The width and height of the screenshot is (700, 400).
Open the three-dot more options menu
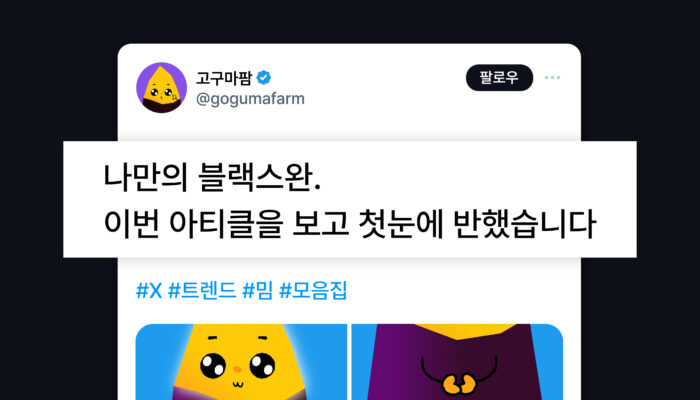click(552, 78)
